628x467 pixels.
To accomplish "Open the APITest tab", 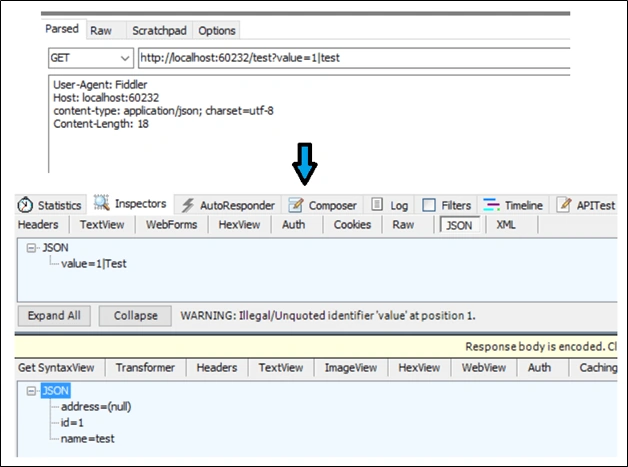I will tap(586, 205).
